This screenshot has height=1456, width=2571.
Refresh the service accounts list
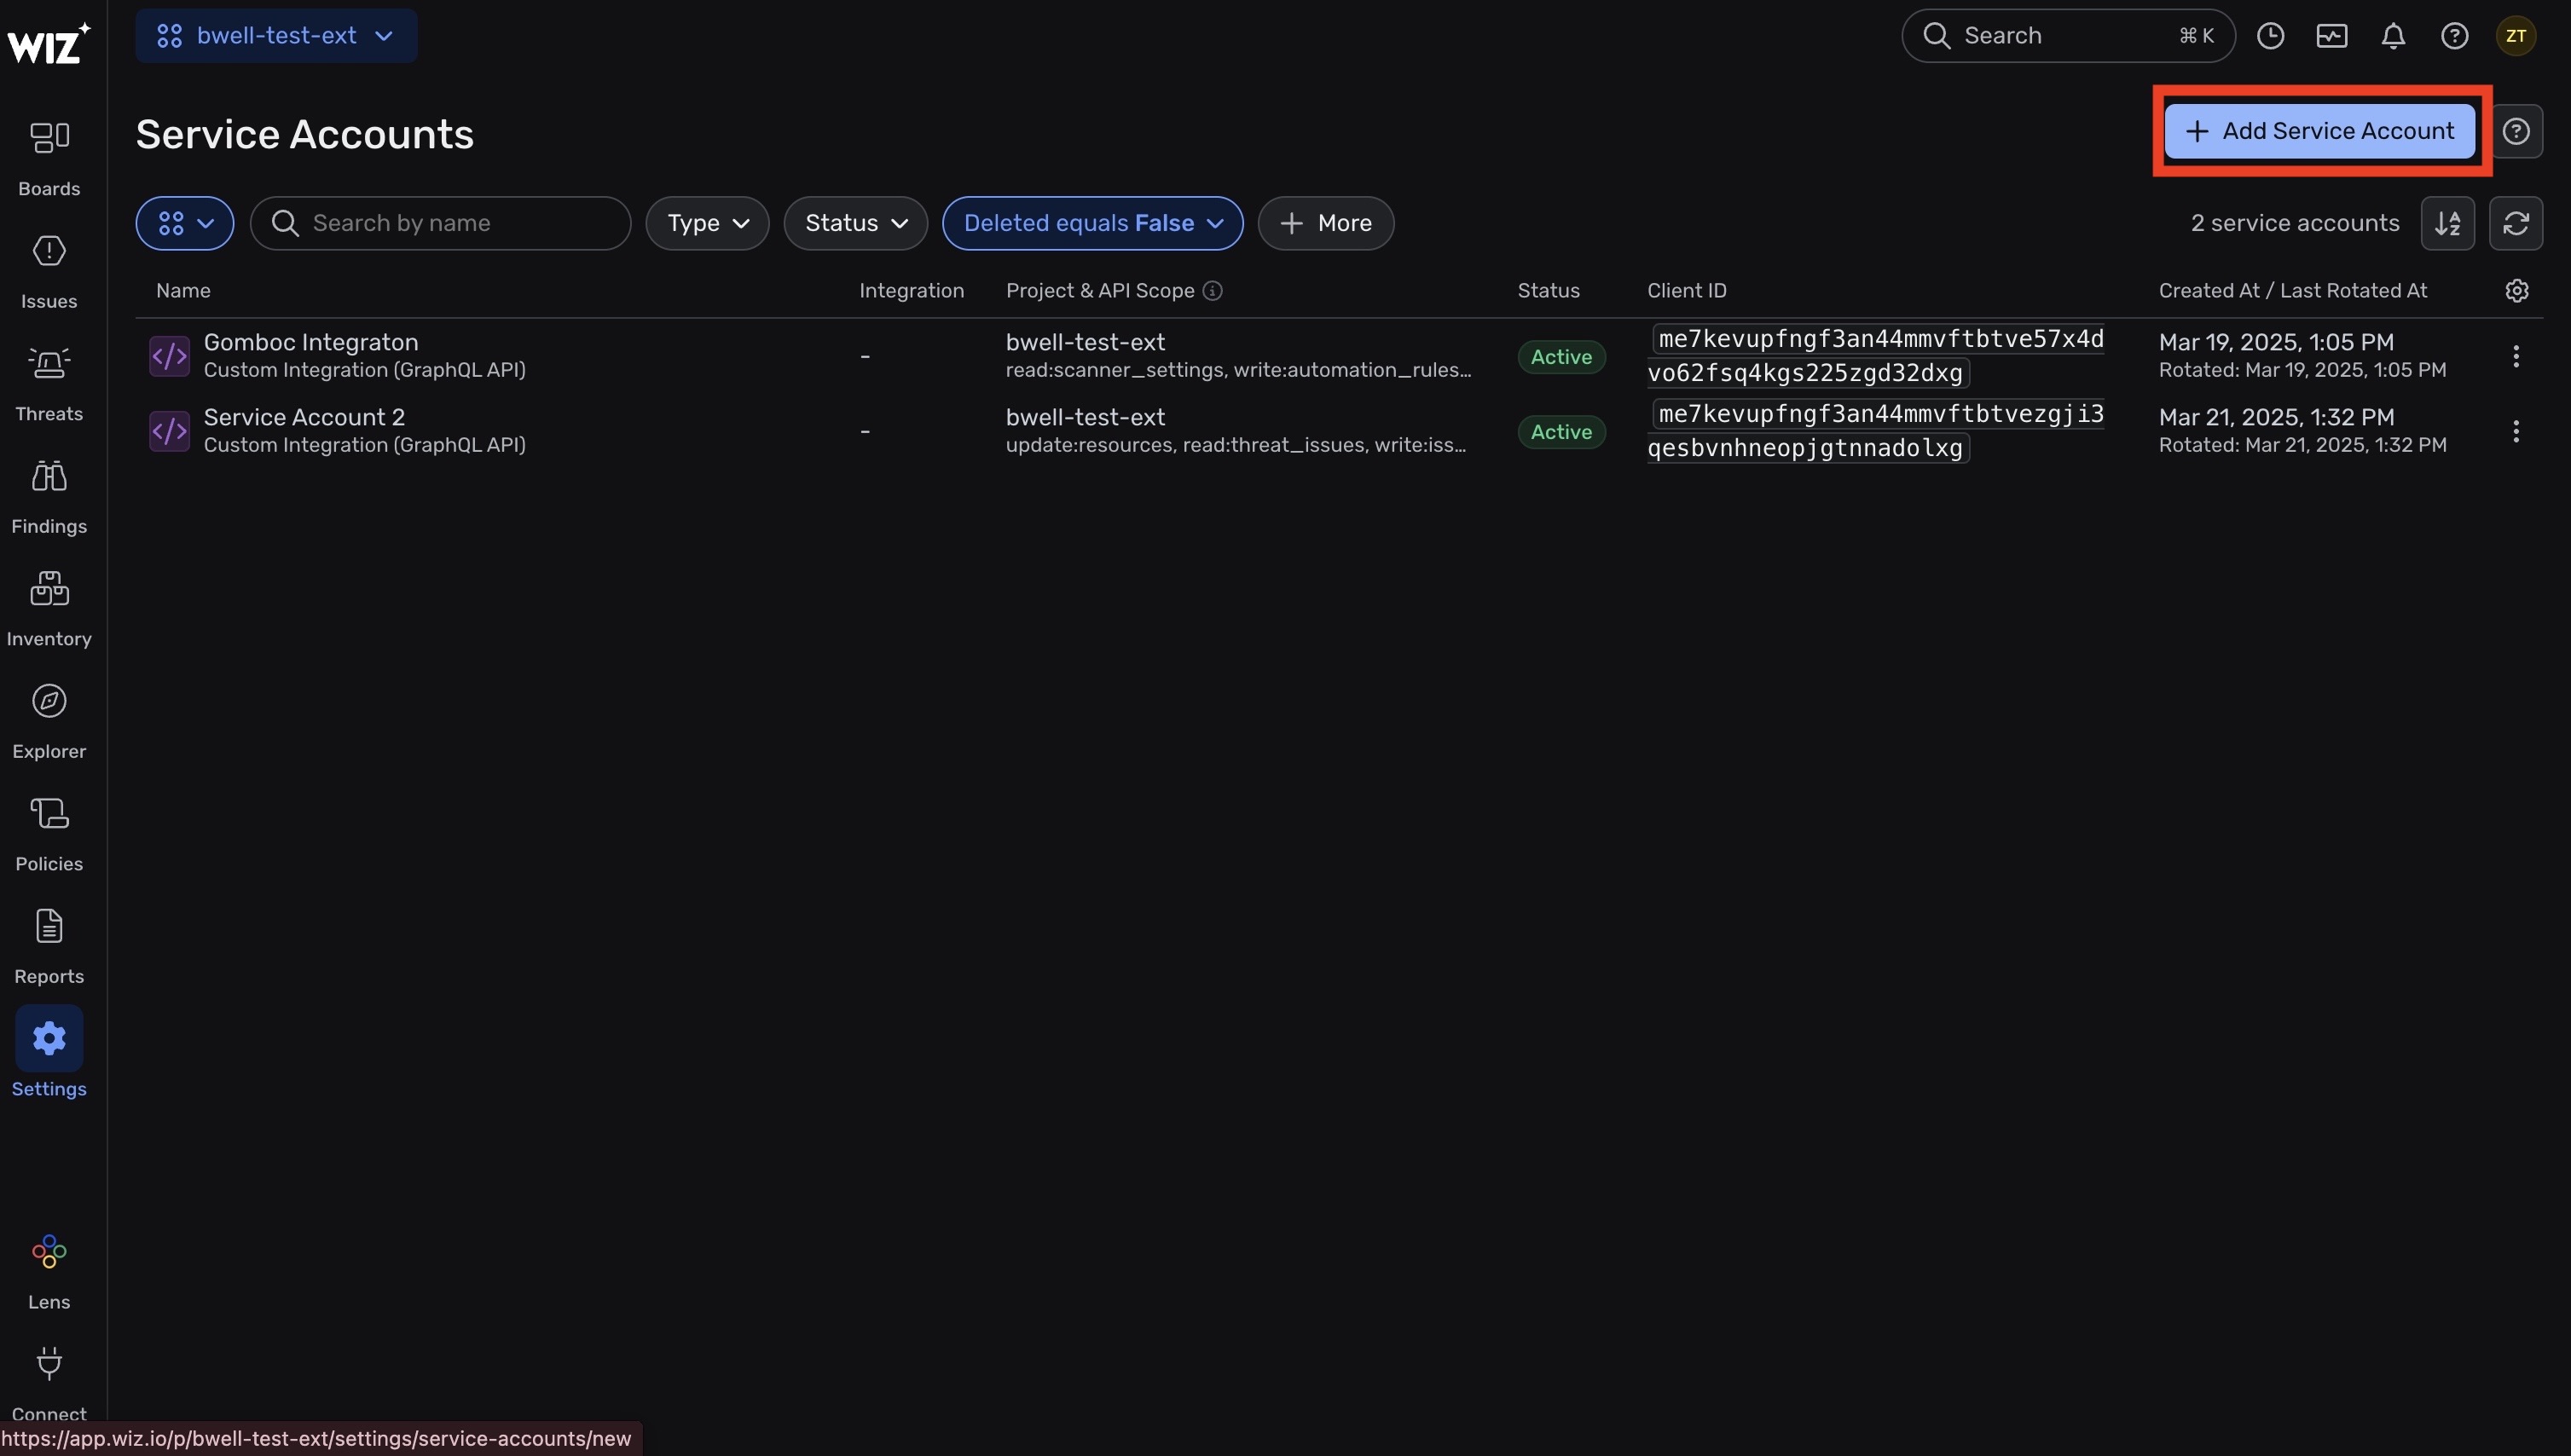coord(2516,223)
